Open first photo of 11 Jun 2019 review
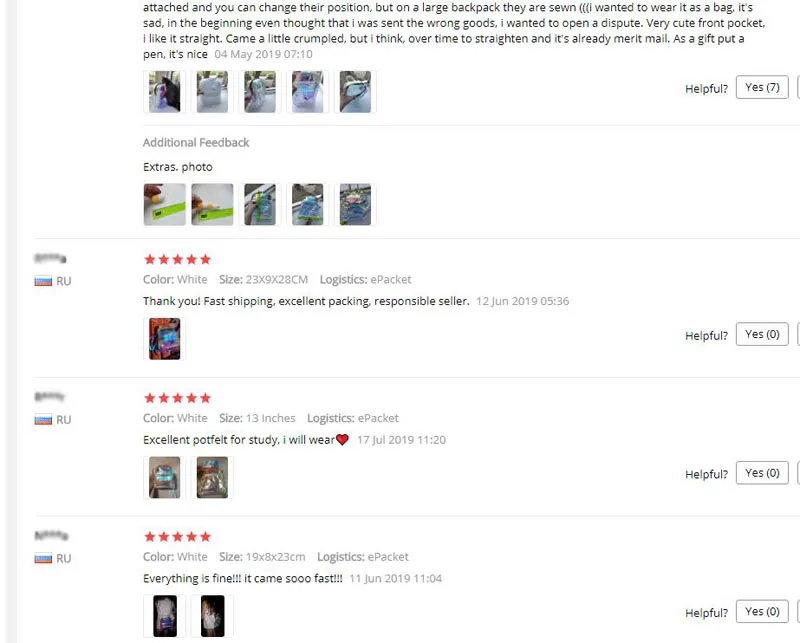Viewport: 800px width, 643px height. pyautogui.click(x=164, y=616)
